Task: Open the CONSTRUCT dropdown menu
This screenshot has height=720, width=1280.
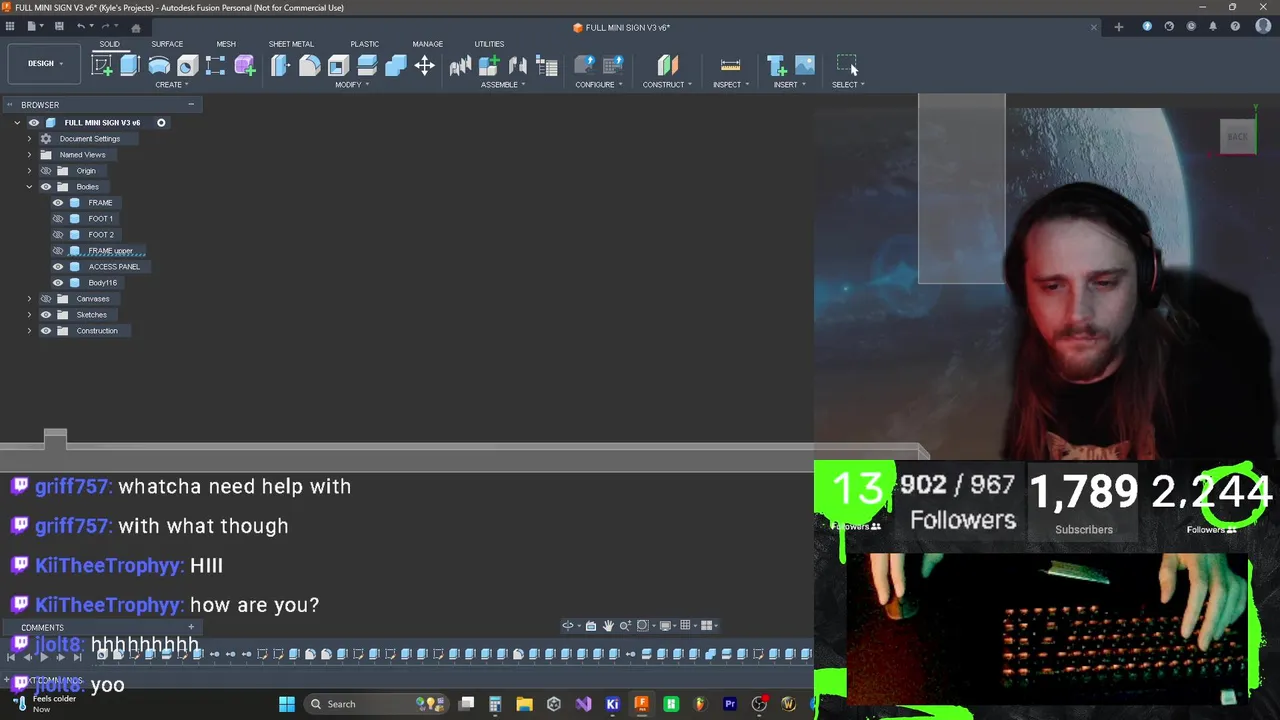Action: (667, 85)
